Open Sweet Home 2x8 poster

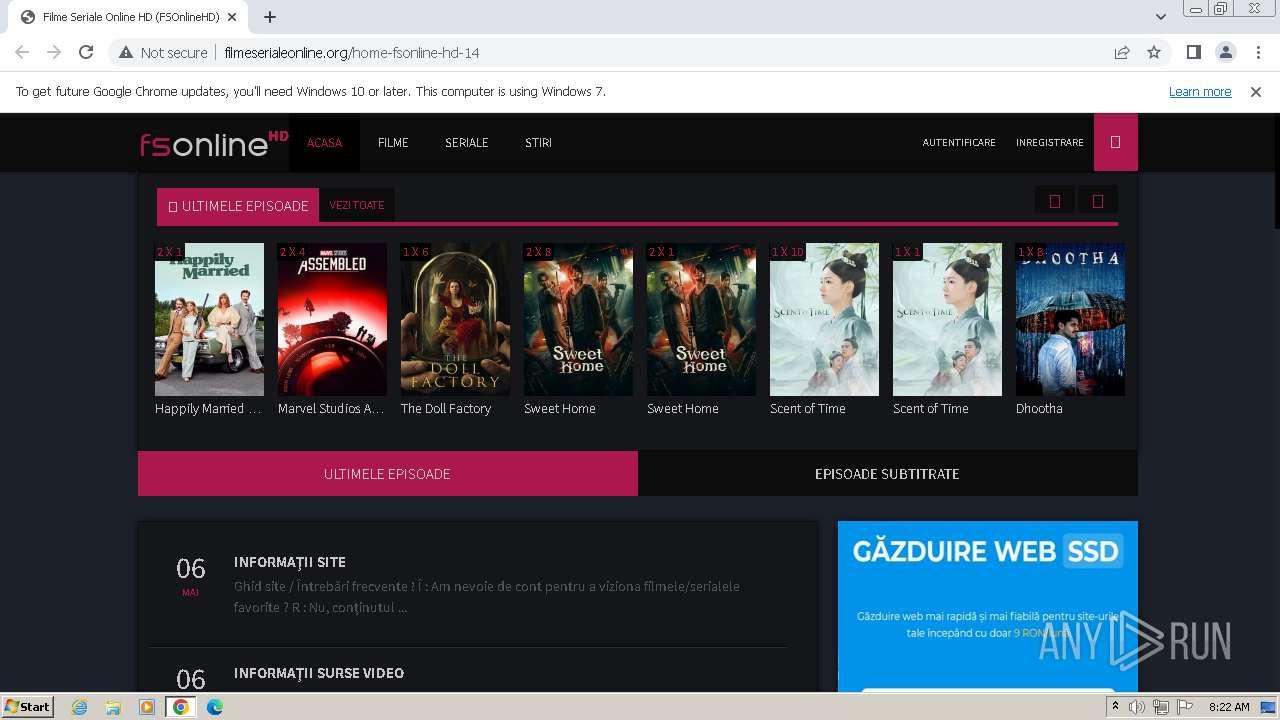tap(578, 319)
